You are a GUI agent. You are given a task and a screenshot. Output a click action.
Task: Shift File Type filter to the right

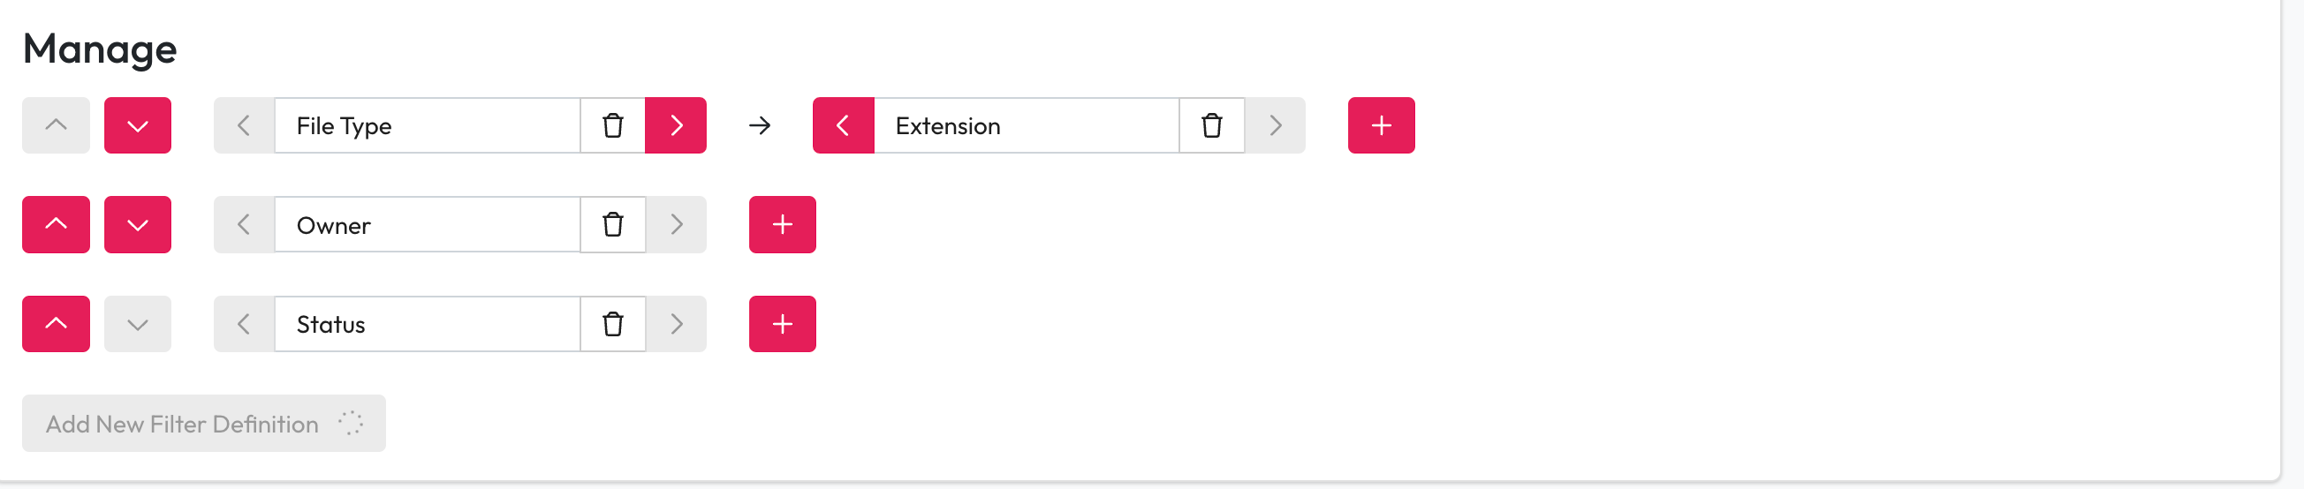(676, 125)
